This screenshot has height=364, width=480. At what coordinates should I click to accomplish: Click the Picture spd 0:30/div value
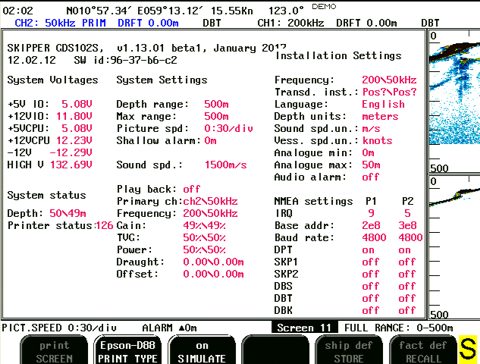pos(229,128)
